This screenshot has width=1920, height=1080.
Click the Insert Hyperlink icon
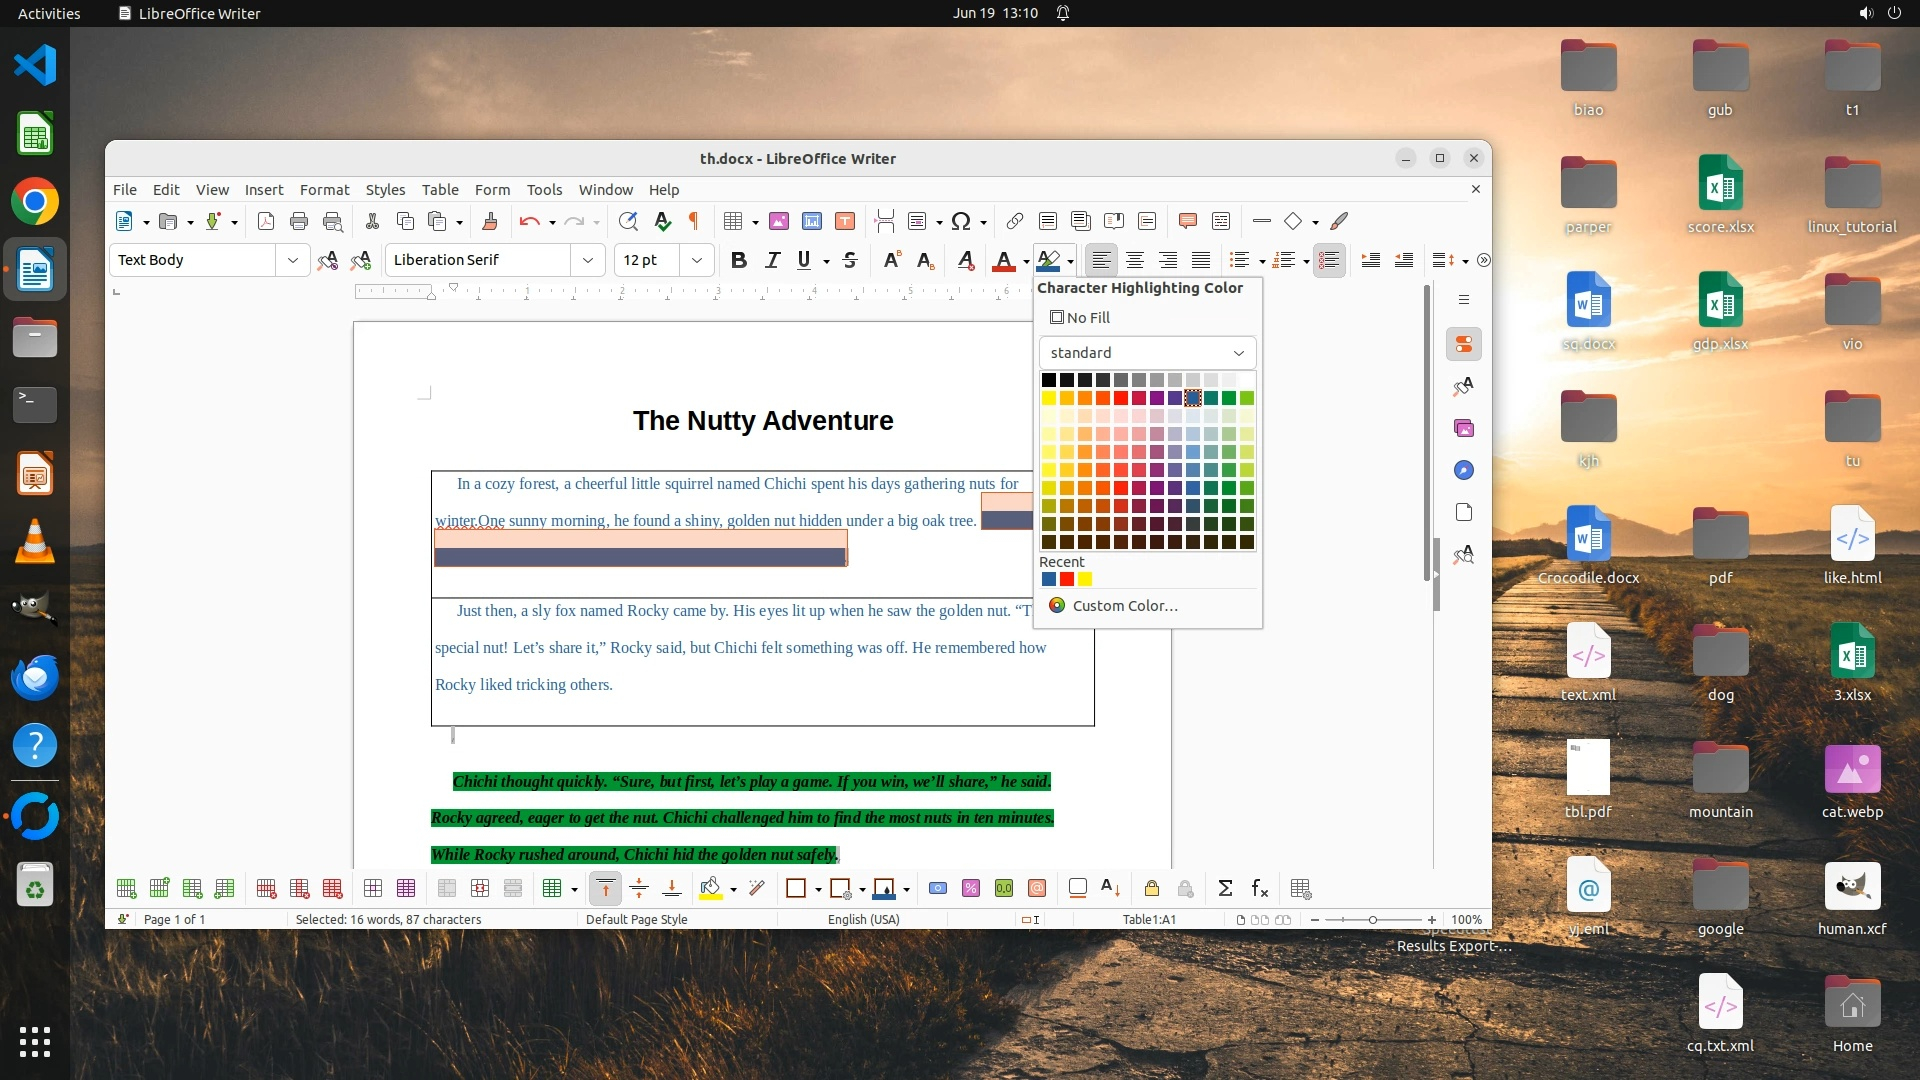coord(1014,221)
